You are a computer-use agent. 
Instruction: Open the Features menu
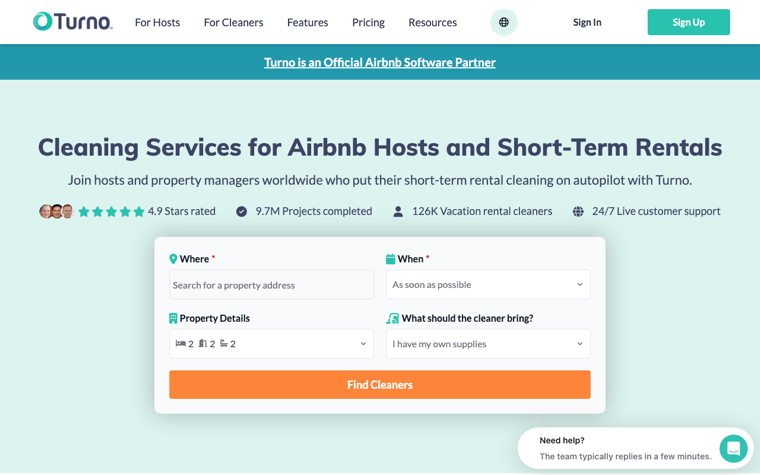click(307, 22)
